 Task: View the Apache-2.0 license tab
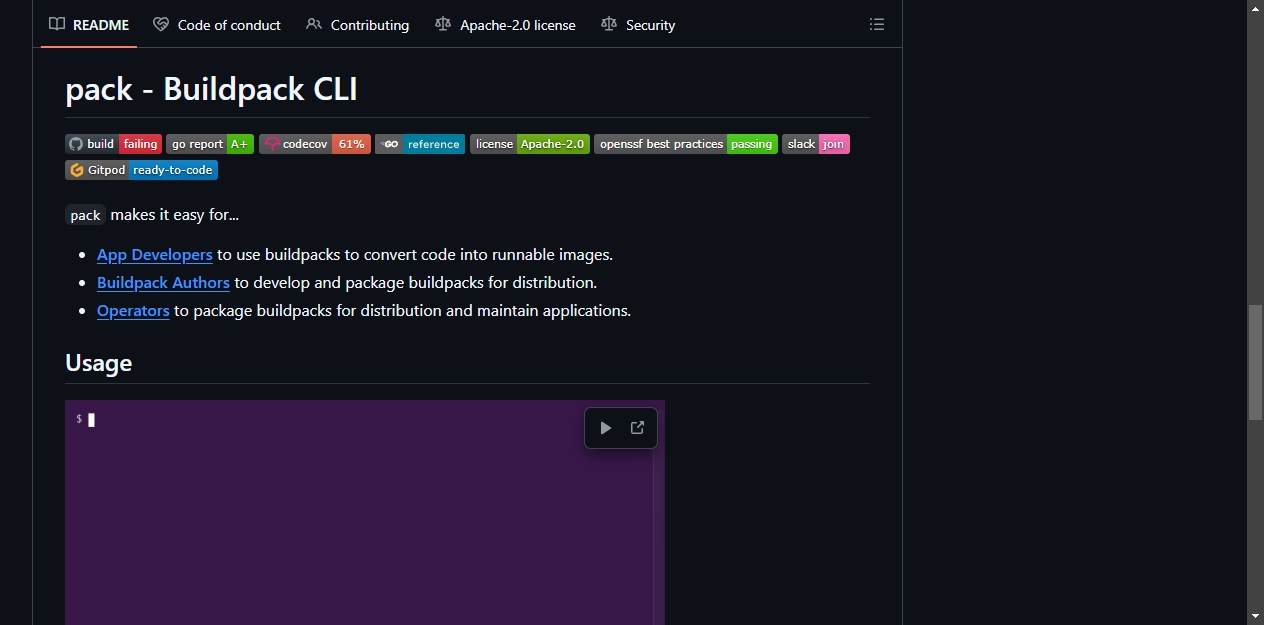click(x=506, y=25)
